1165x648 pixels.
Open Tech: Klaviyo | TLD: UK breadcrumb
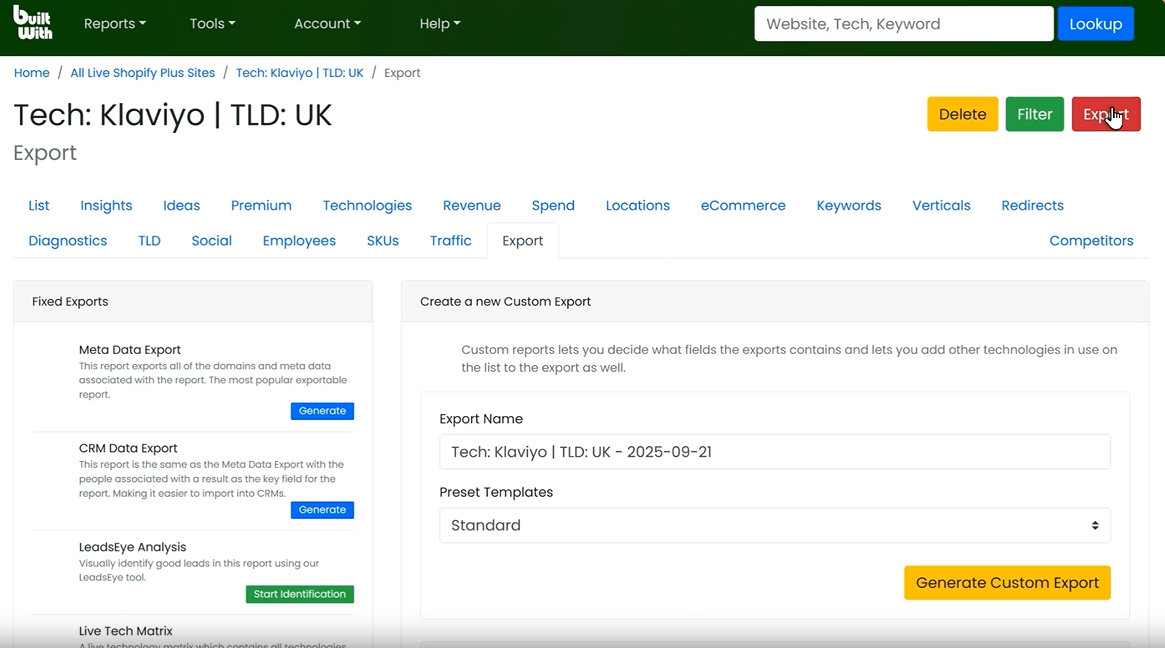299,73
